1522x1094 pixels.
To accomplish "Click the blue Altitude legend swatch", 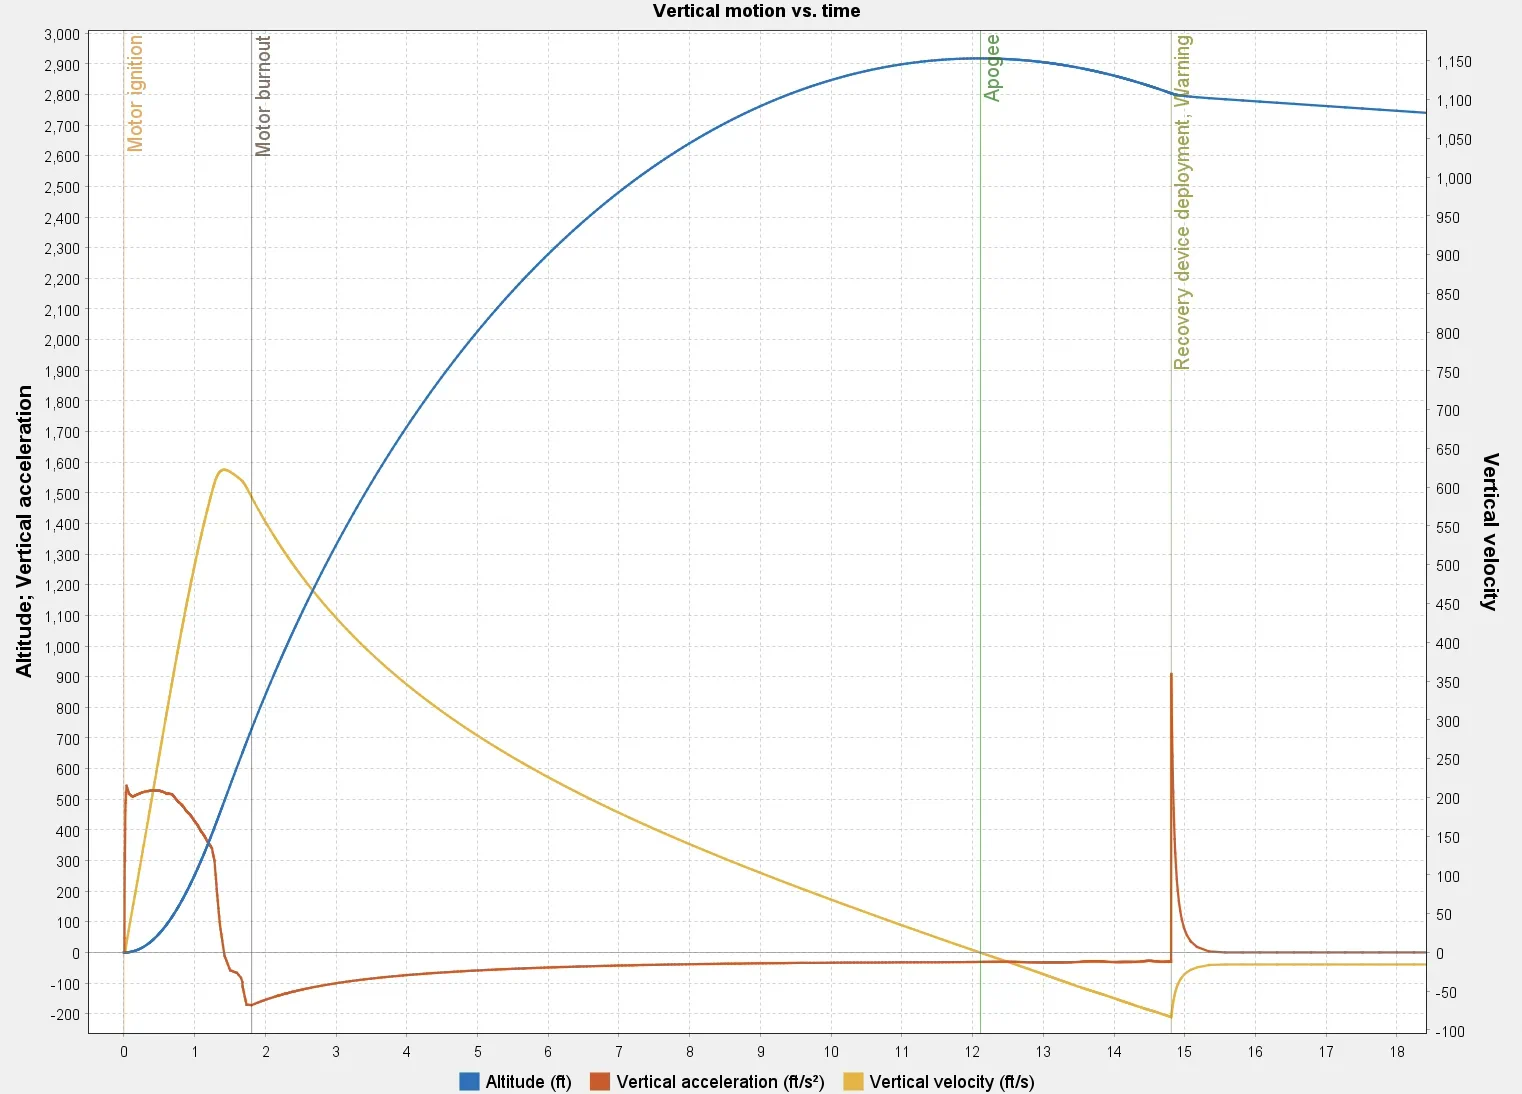I will 469,1081.
